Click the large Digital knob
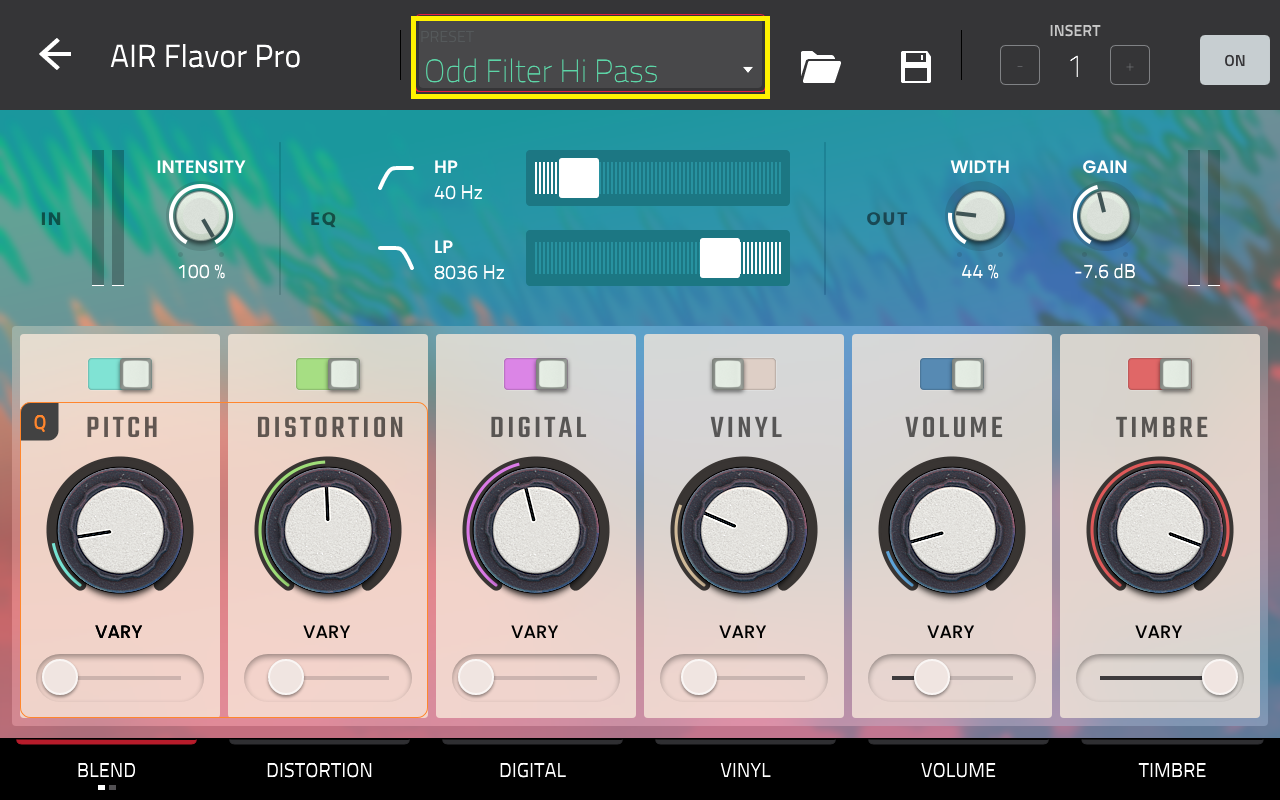 point(536,530)
